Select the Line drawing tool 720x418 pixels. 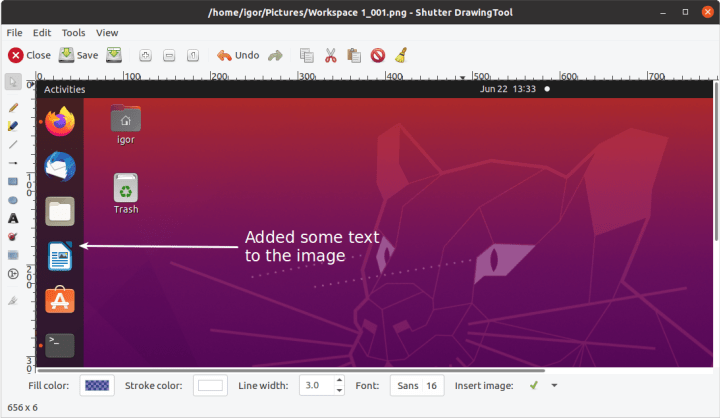(13, 144)
